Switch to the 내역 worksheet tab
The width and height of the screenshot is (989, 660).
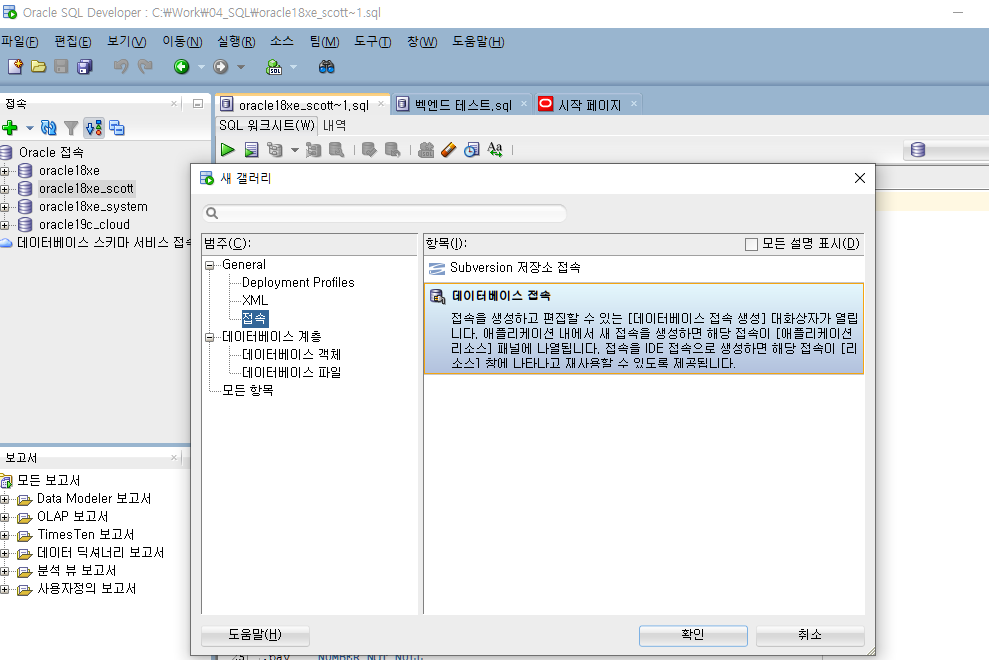(334, 126)
